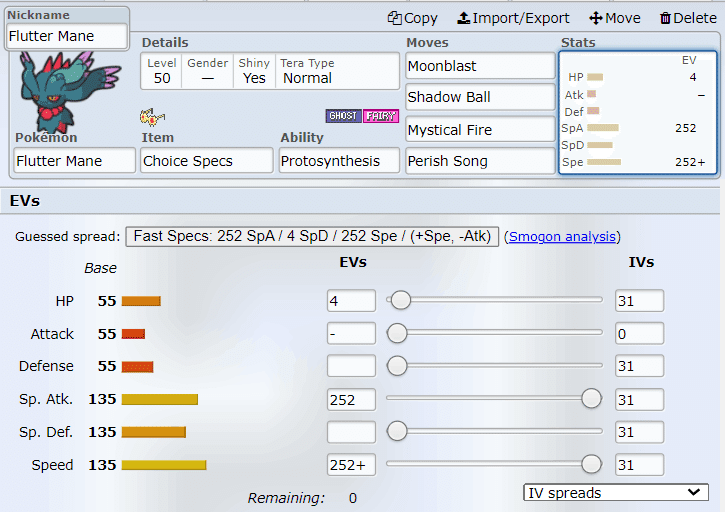Click the Defense IV input field
The width and height of the screenshot is (725, 512).
pos(639,366)
